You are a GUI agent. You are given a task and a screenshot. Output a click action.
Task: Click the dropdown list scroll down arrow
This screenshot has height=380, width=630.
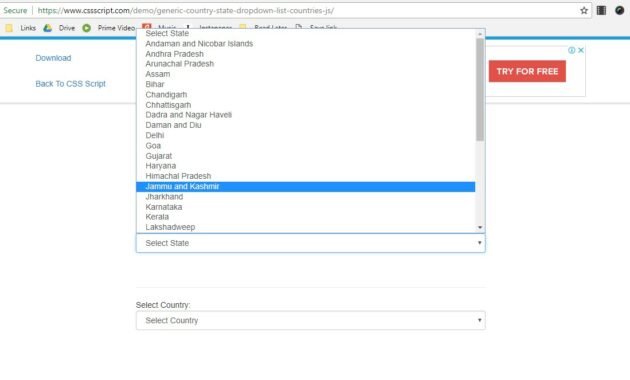(480, 227)
